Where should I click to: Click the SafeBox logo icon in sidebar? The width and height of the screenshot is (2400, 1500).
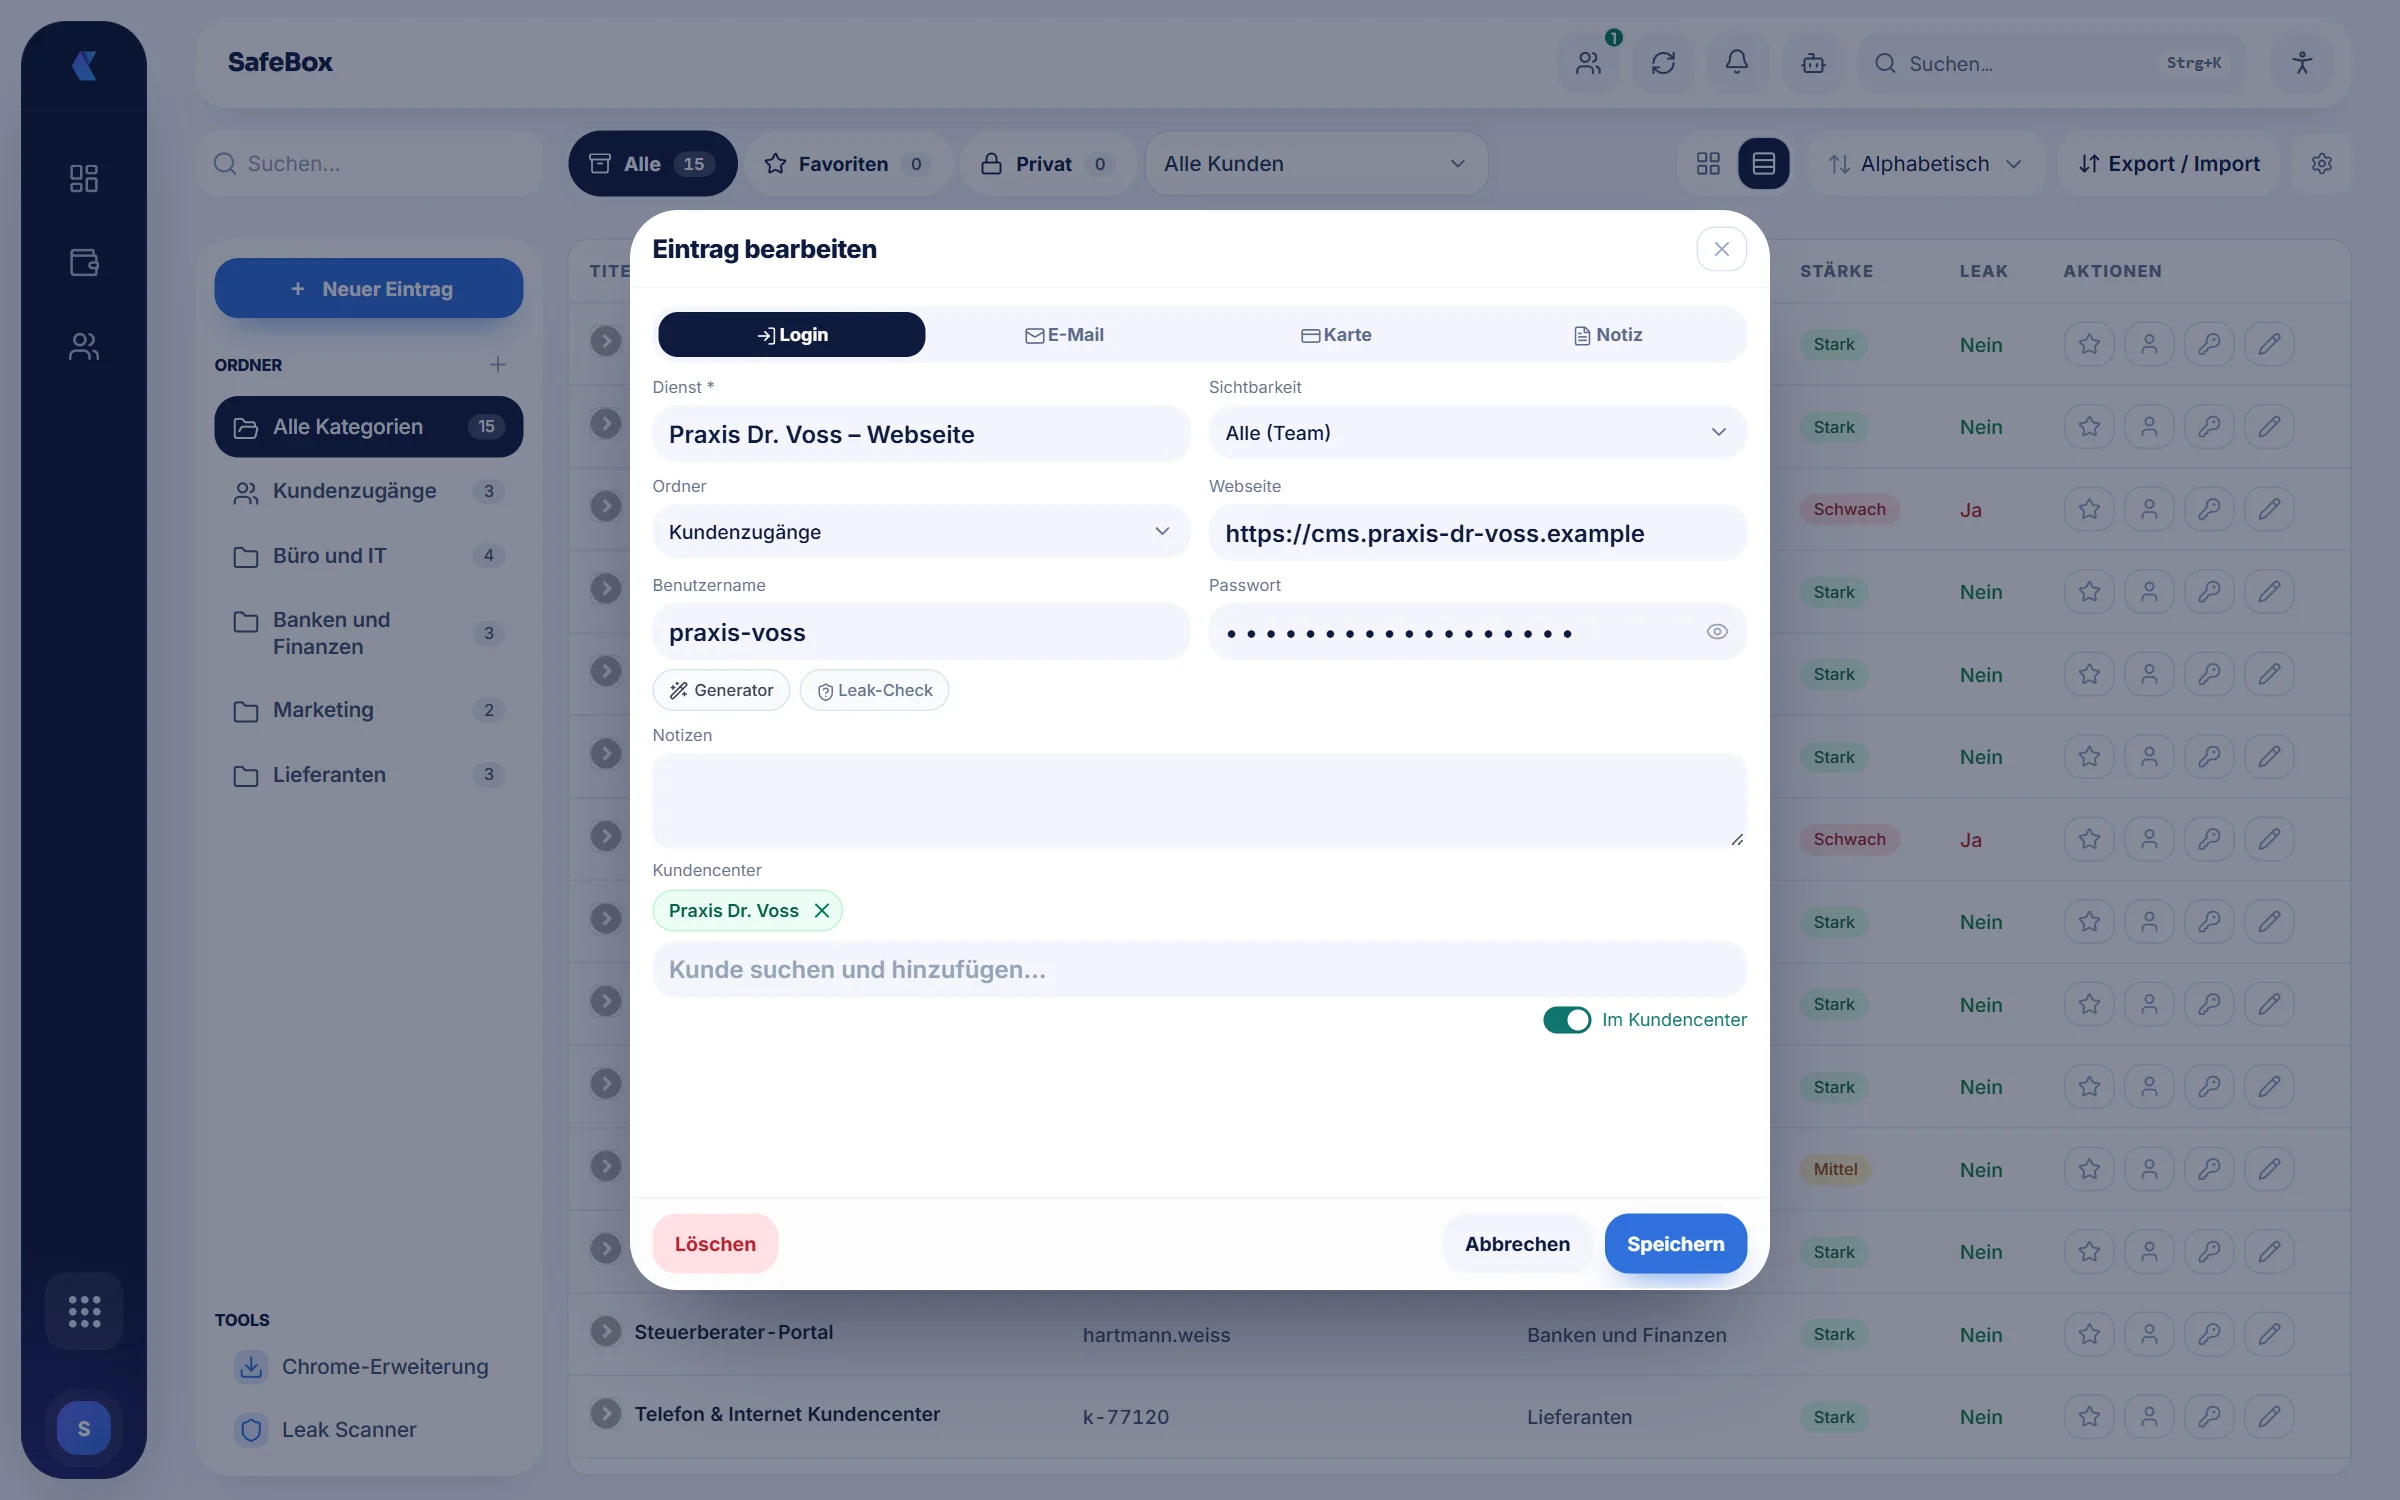coord(84,66)
